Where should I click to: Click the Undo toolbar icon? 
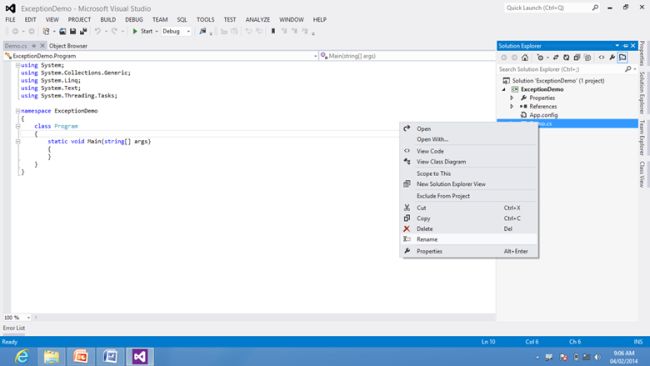(x=98, y=31)
